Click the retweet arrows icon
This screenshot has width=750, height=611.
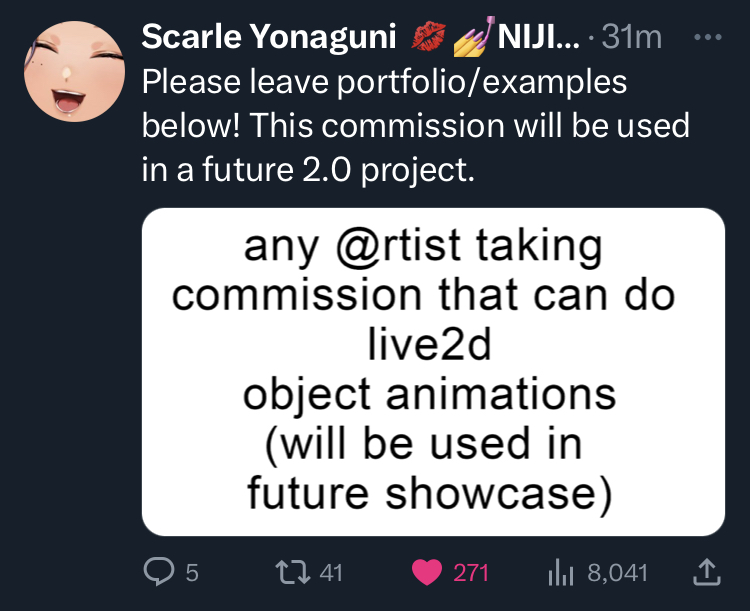tap(292, 572)
